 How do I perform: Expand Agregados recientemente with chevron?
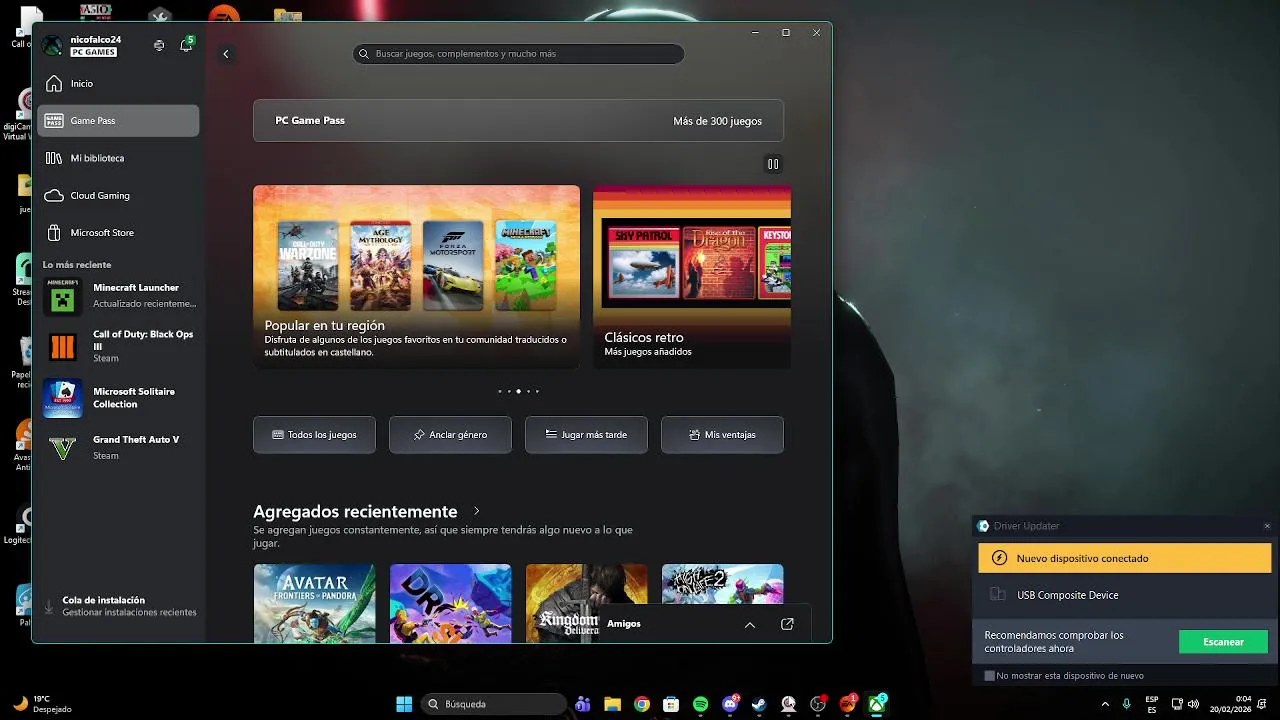point(476,511)
